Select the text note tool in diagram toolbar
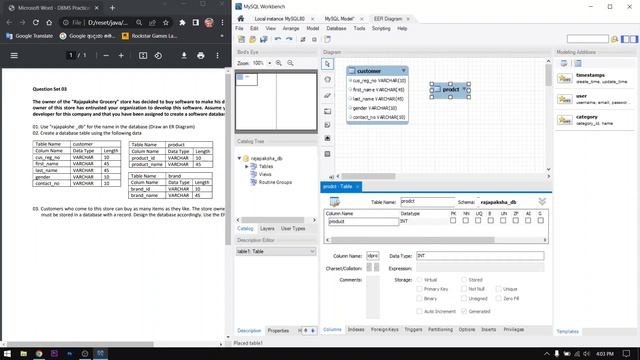 327,125
